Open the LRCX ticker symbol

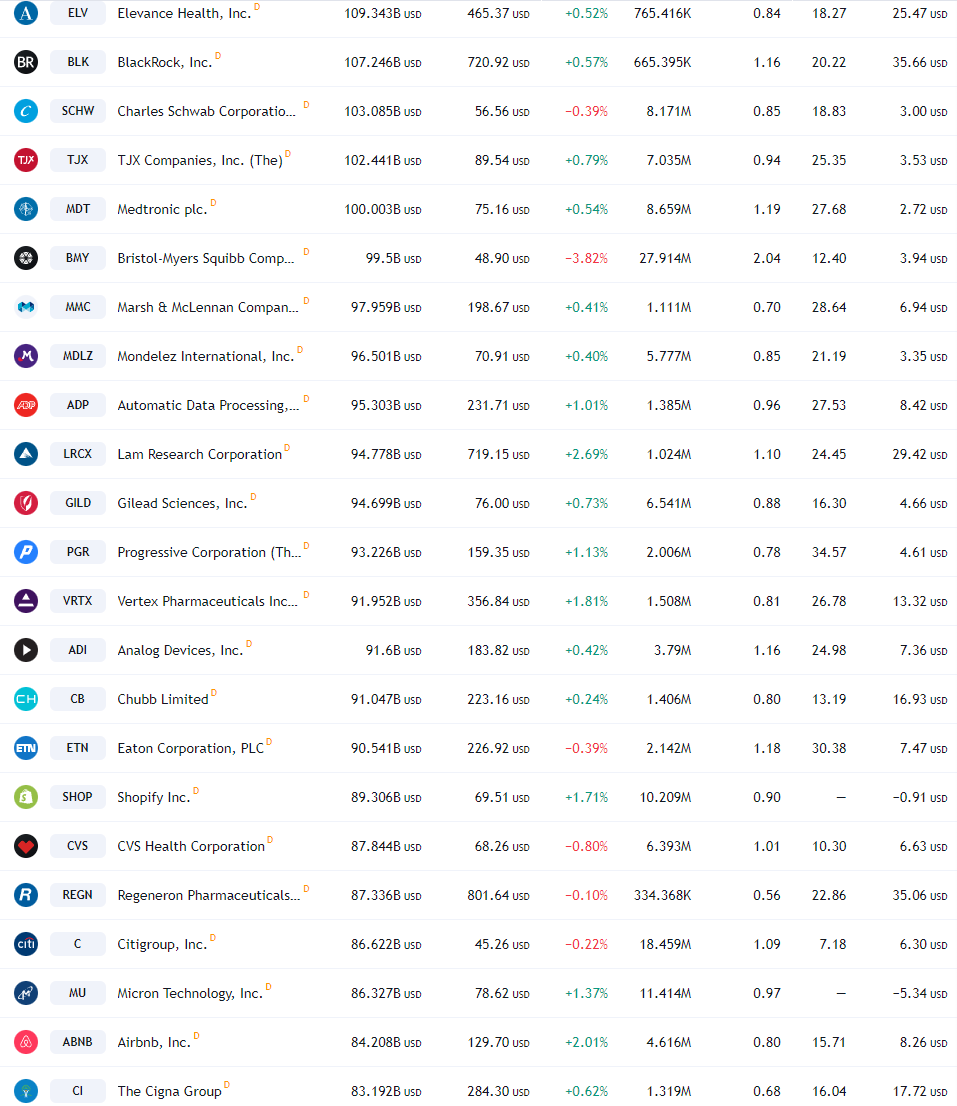pos(78,454)
